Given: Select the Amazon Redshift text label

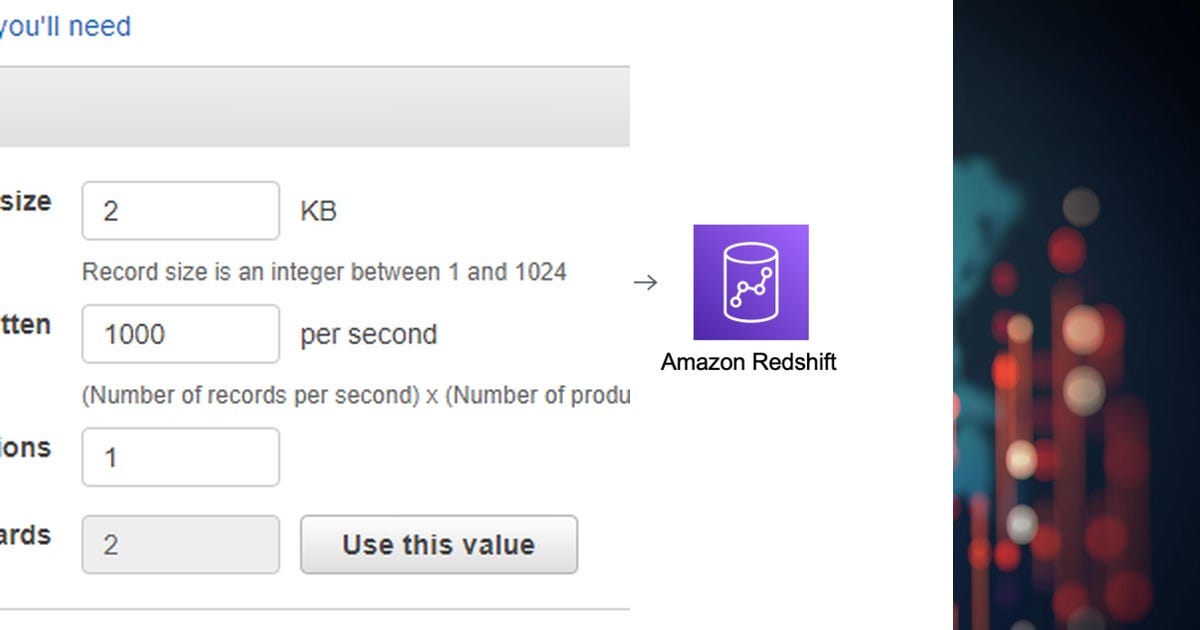Looking at the screenshot, I should [749, 362].
